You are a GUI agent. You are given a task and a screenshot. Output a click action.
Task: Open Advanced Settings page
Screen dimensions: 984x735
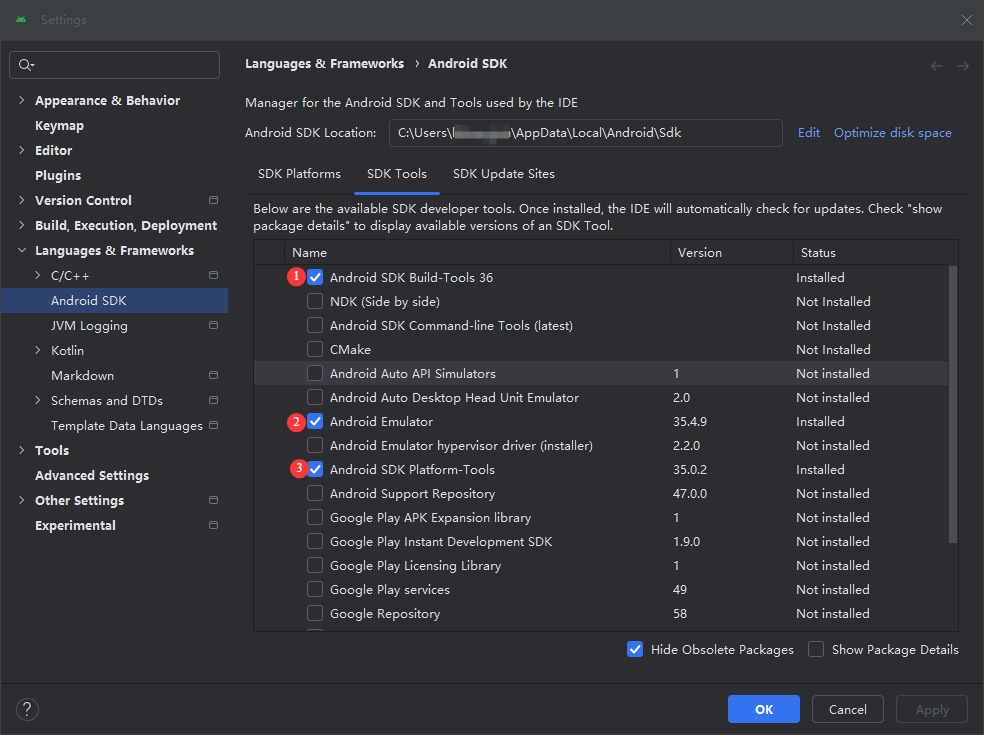(x=92, y=475)
